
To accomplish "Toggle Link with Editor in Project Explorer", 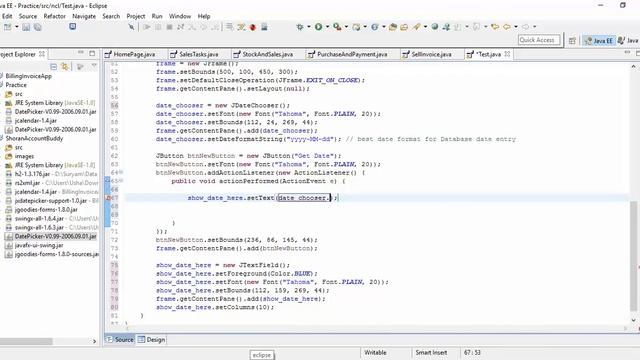I will 65,66.
